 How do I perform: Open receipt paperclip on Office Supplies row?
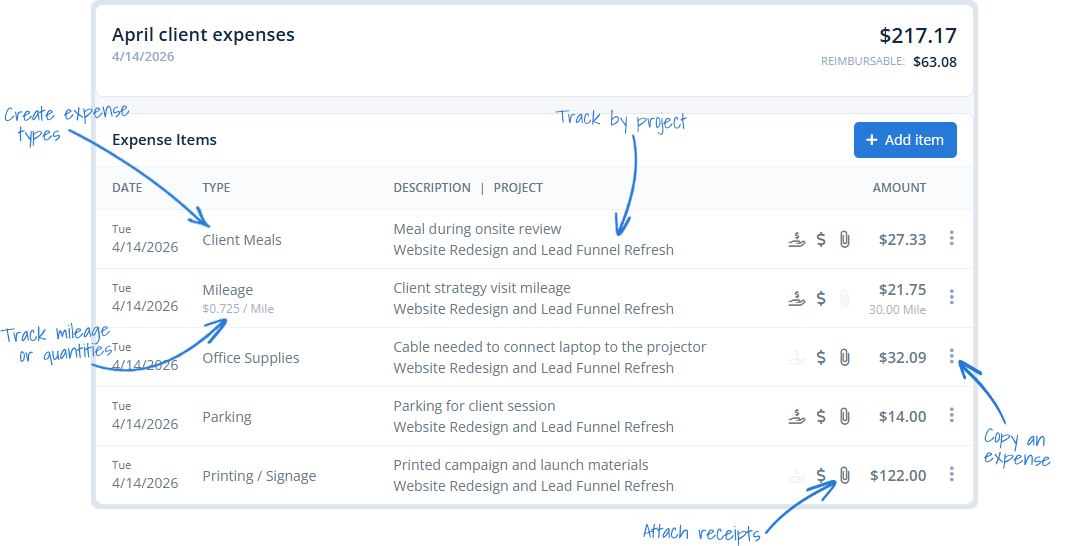point(844,357)
